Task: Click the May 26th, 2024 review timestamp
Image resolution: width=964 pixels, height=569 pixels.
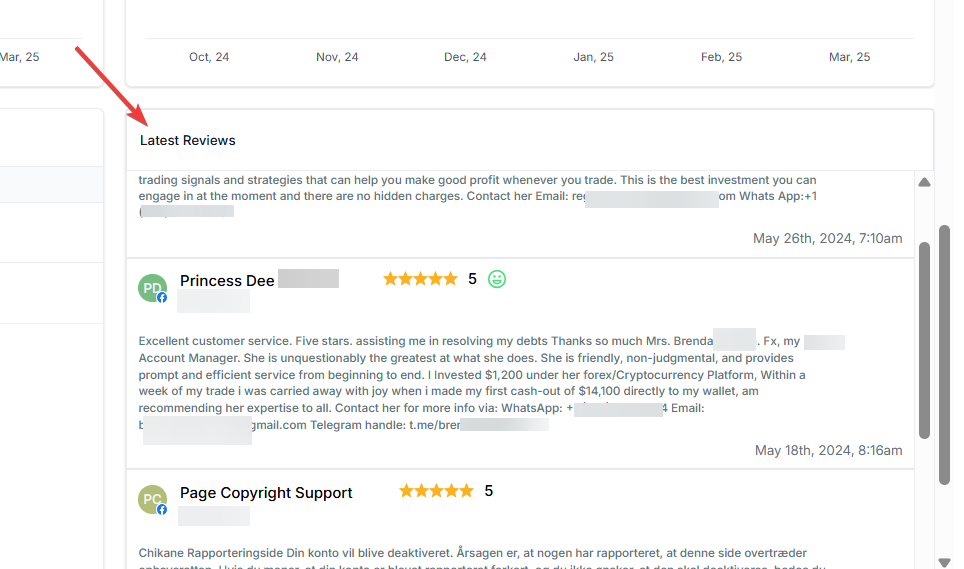Action: (x=827, y=238)
